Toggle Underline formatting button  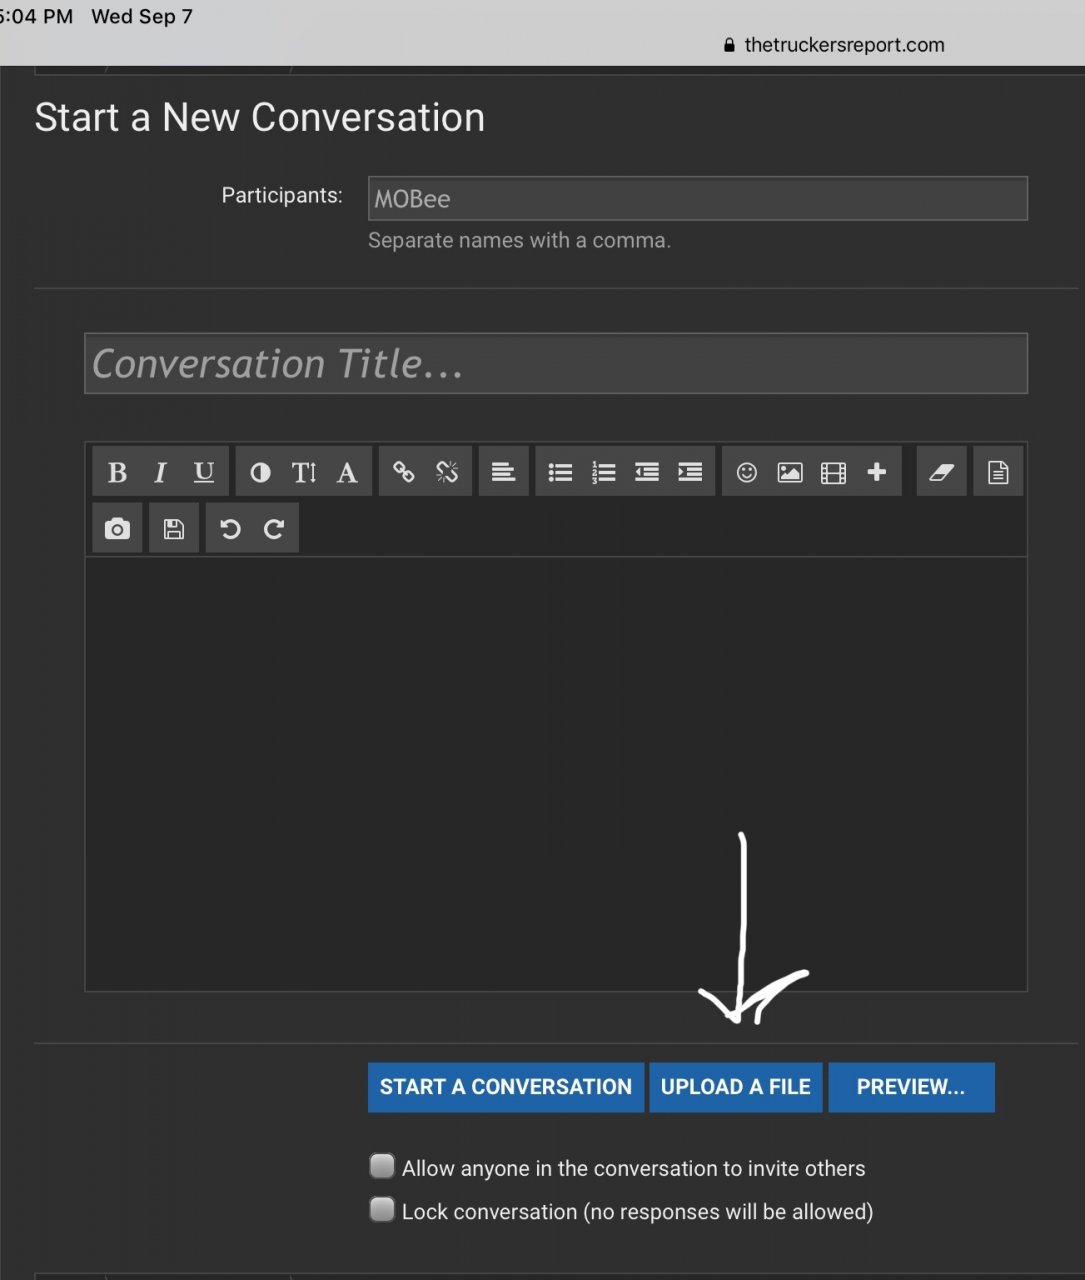click(204, 472)
